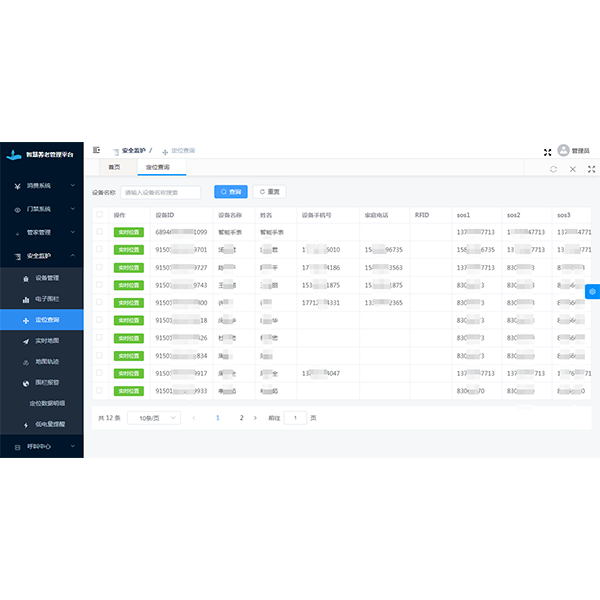Collapse the 安全监护 menu chevron
Screen dimensions: 600x600
[x=73, y=256]
